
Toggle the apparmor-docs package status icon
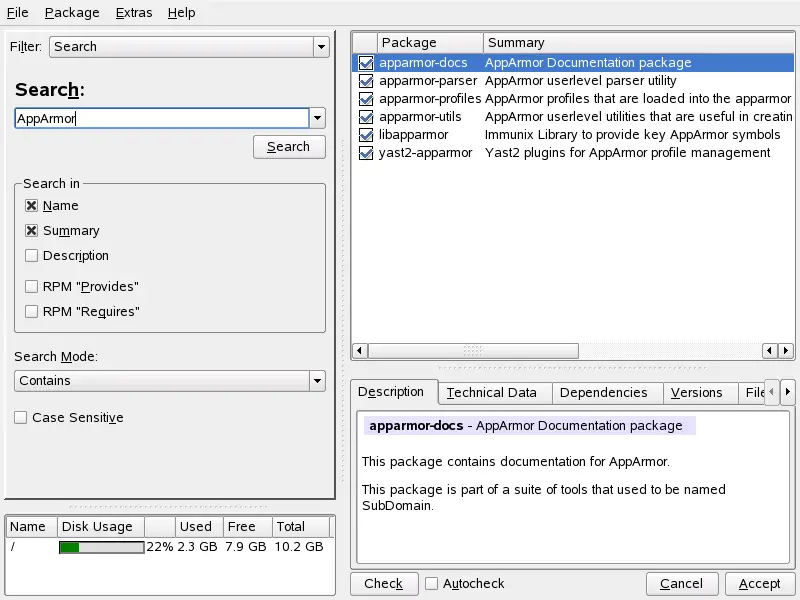(x=366, y=63)
